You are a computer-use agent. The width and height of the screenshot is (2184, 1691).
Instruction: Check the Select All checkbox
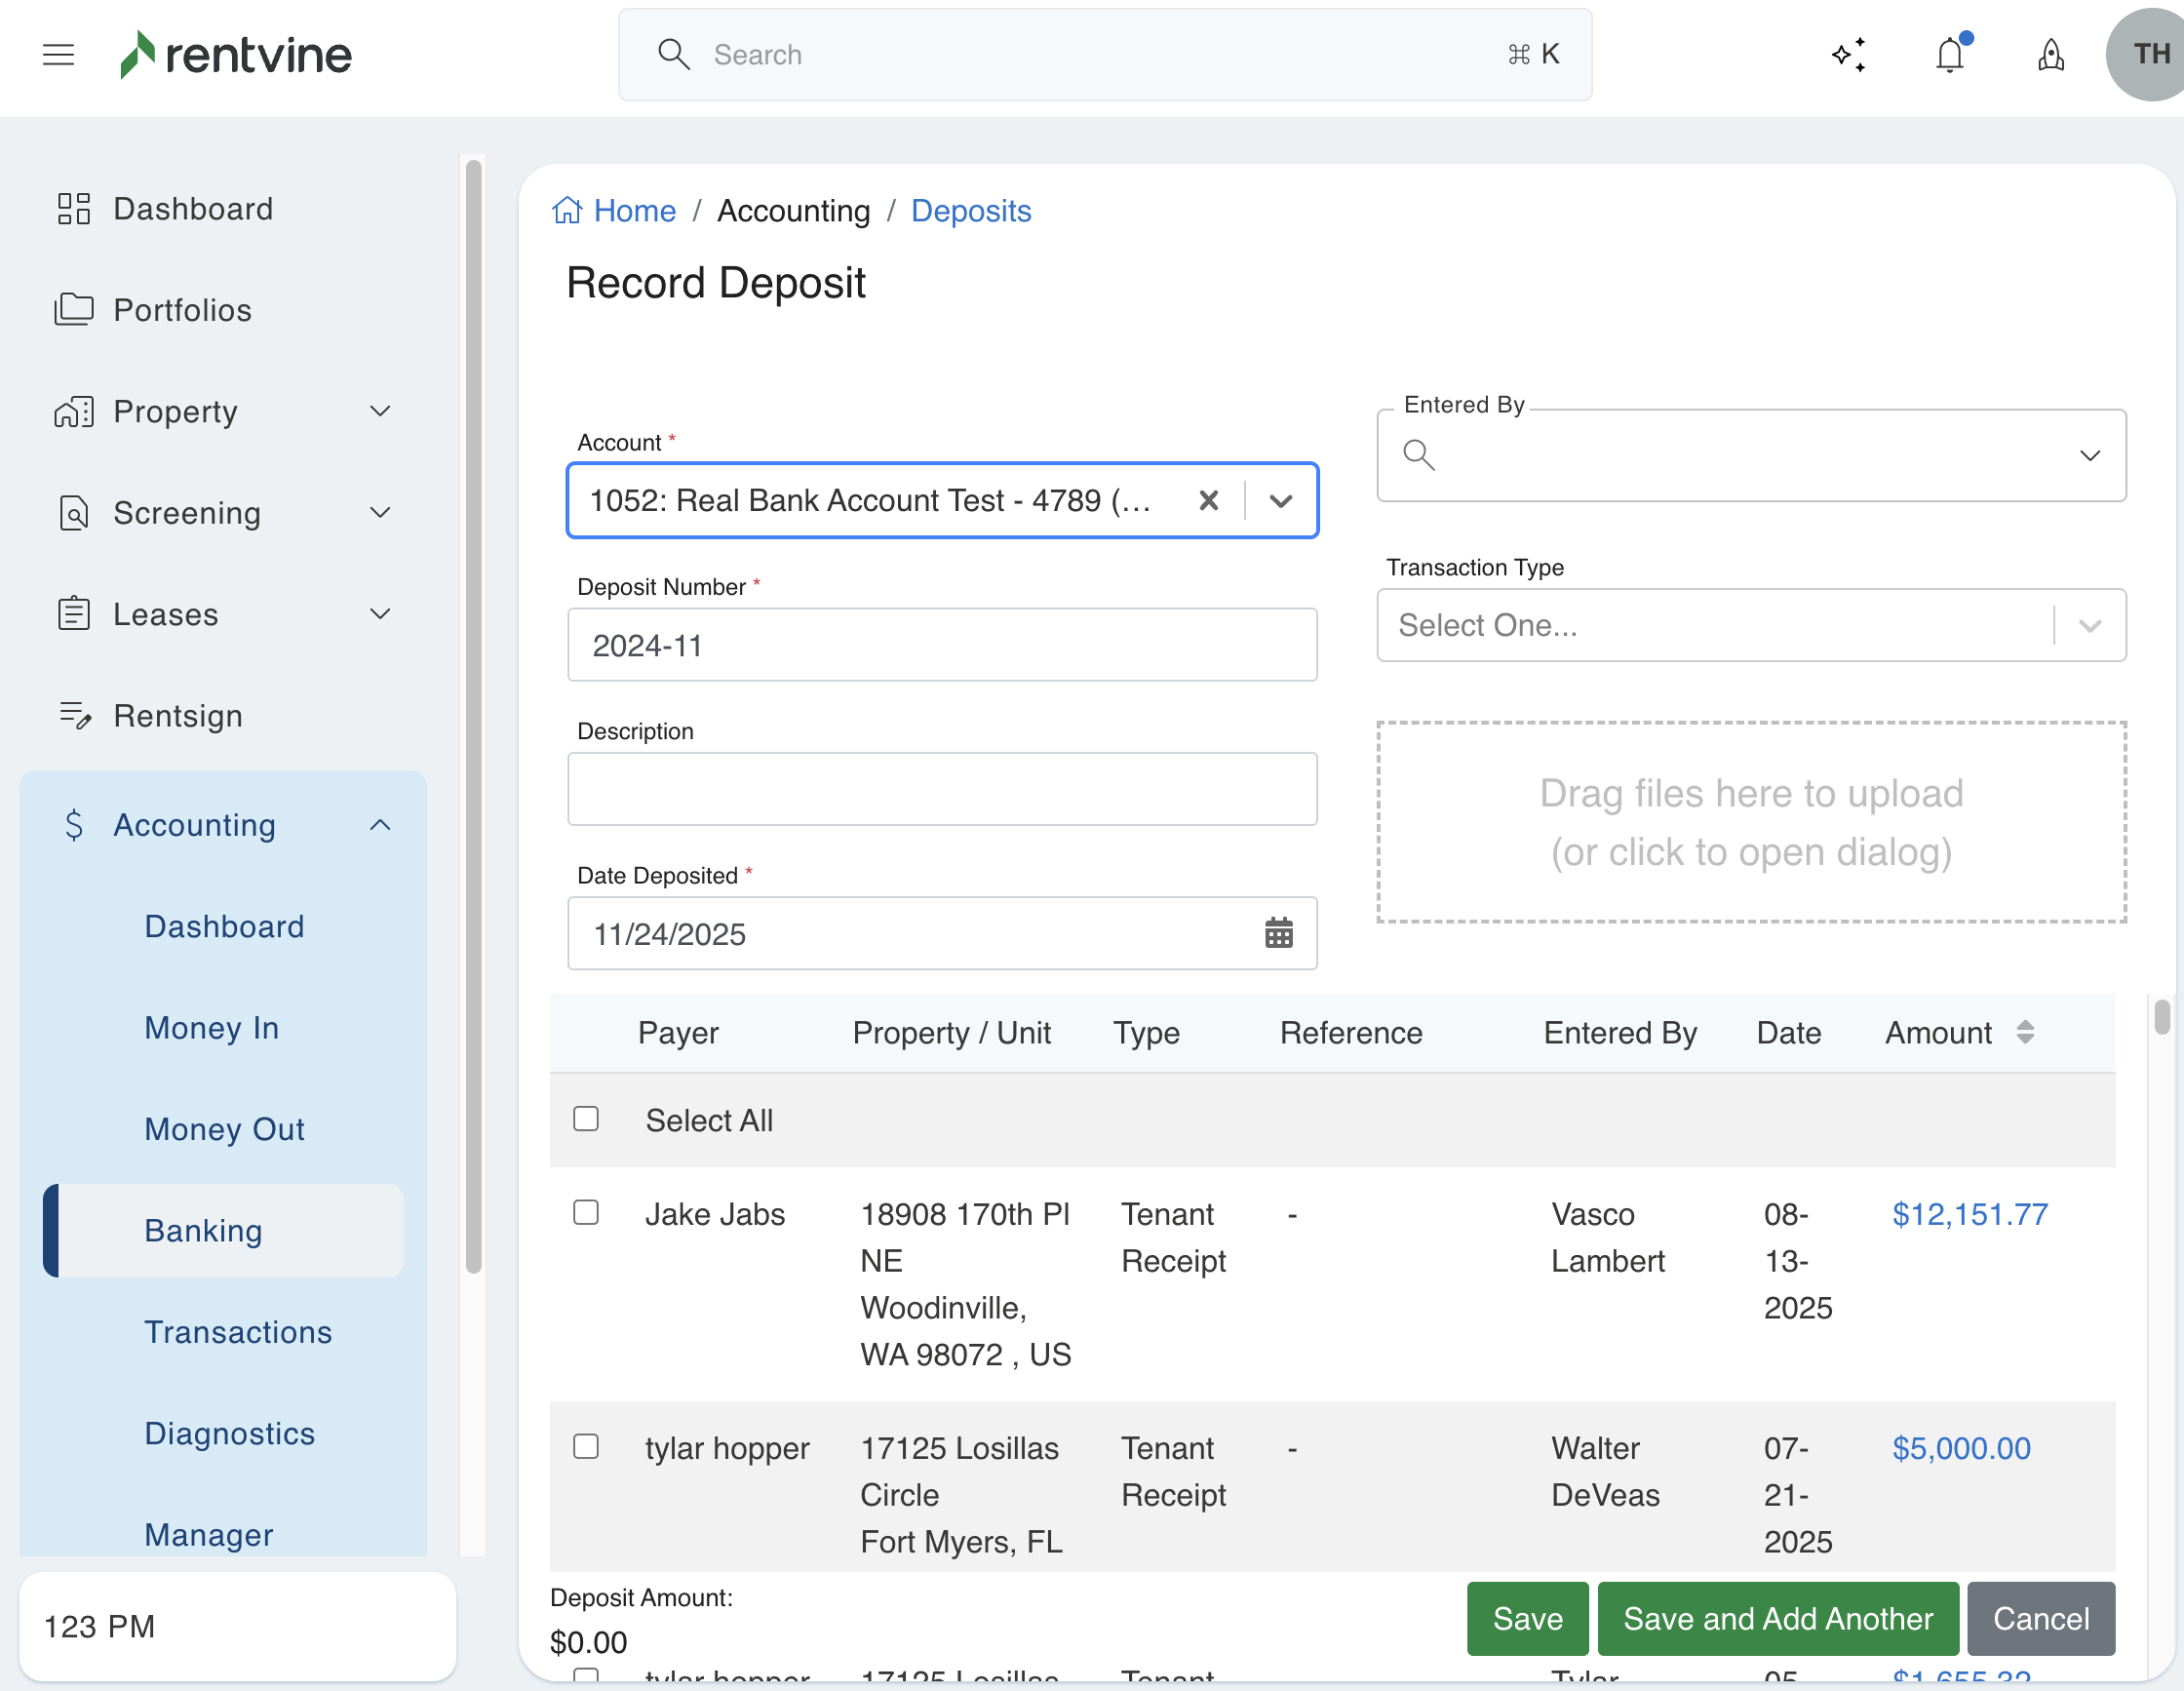point(586,1118)
